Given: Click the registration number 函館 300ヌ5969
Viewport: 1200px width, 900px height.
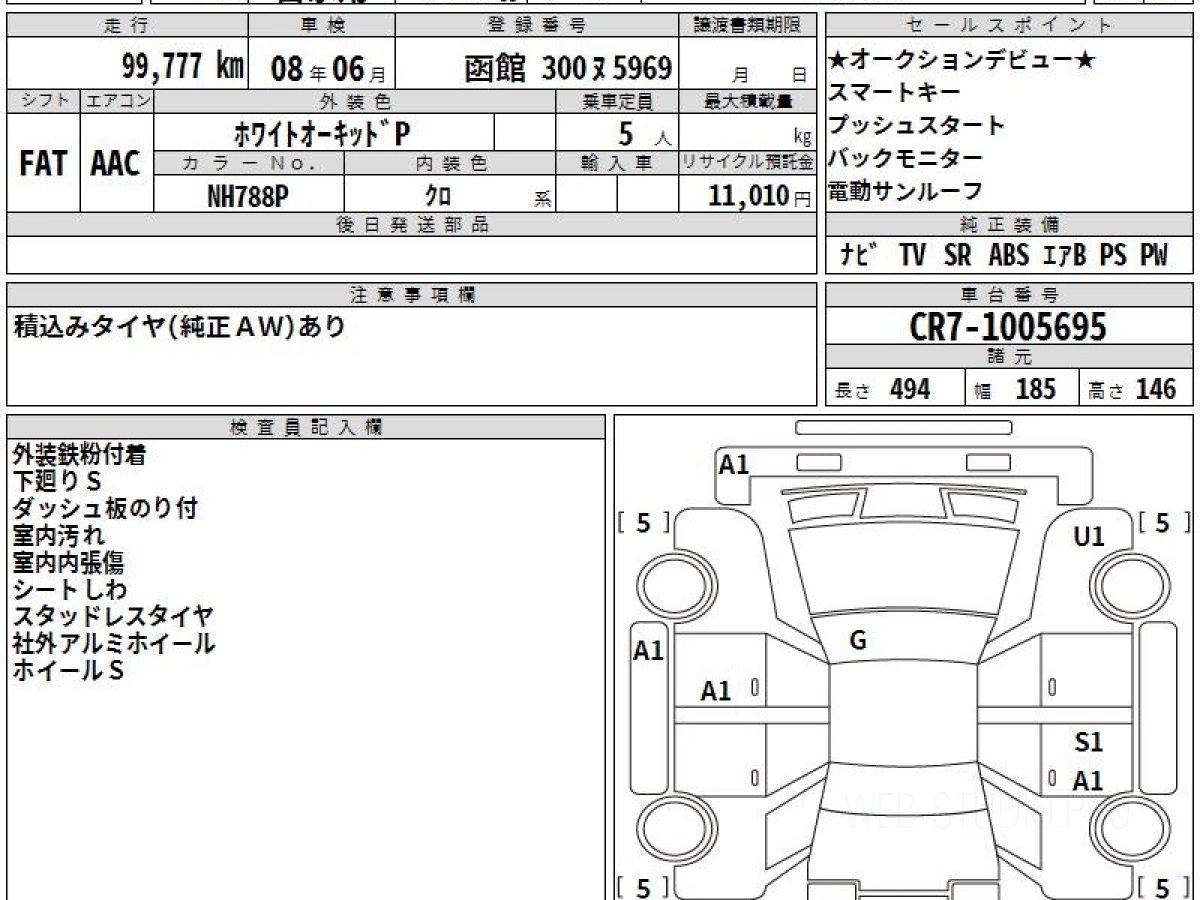Looking at the screenshot, I should click(567, 68).
